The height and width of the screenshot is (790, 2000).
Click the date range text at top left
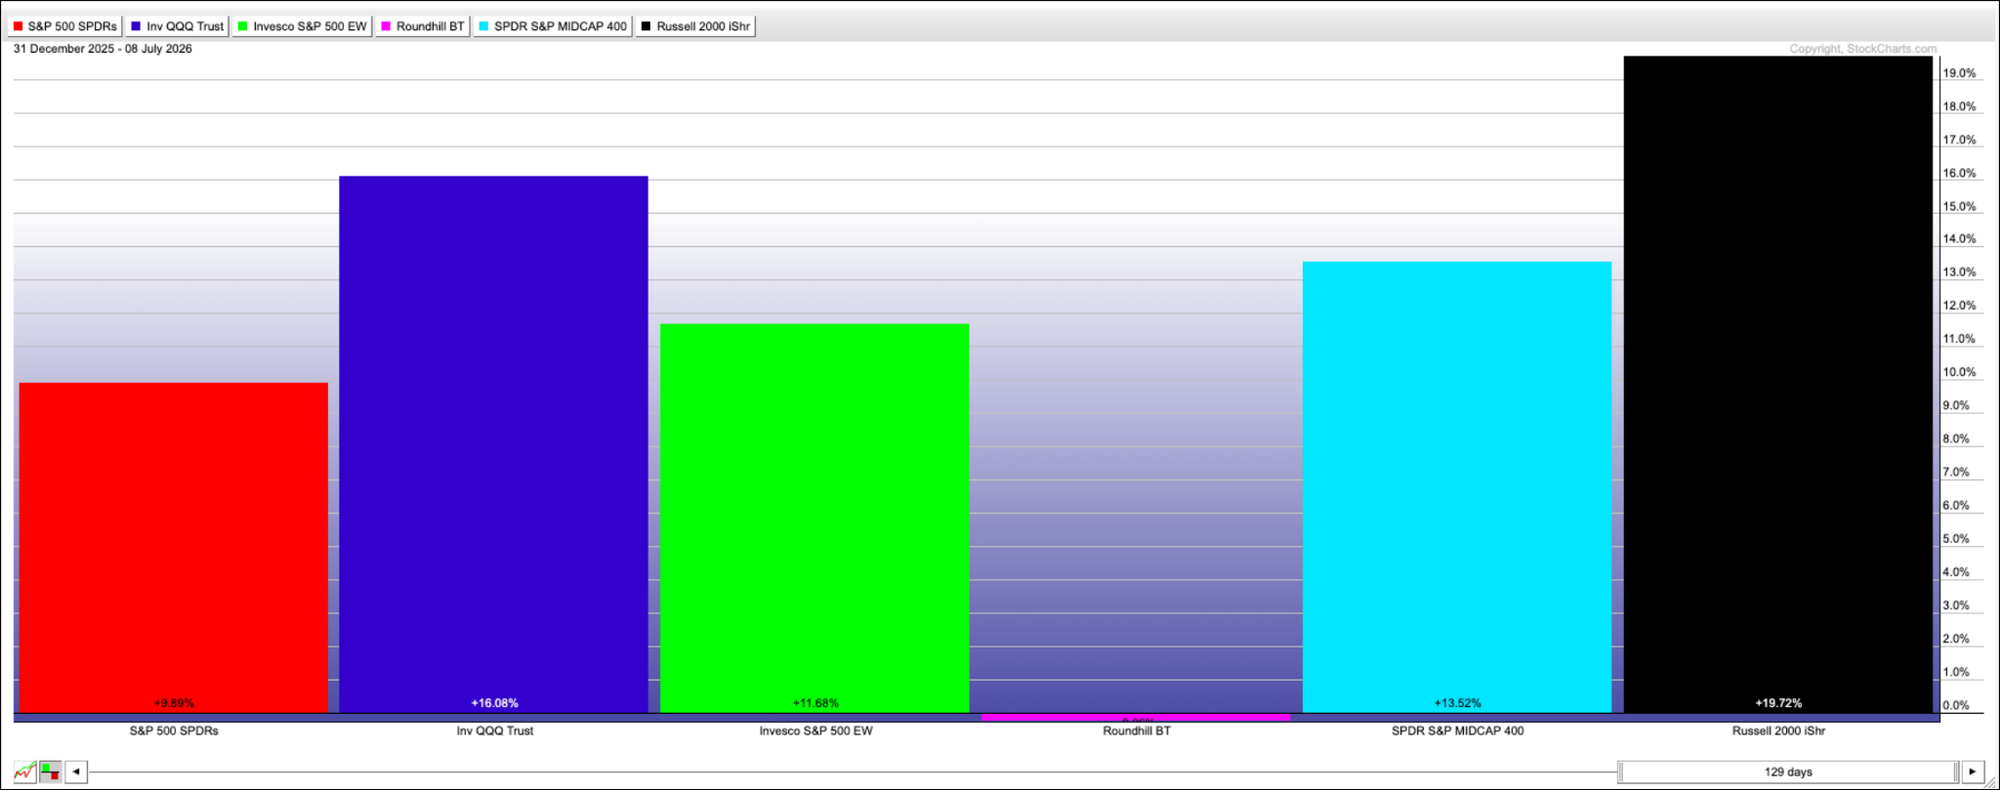103,49
